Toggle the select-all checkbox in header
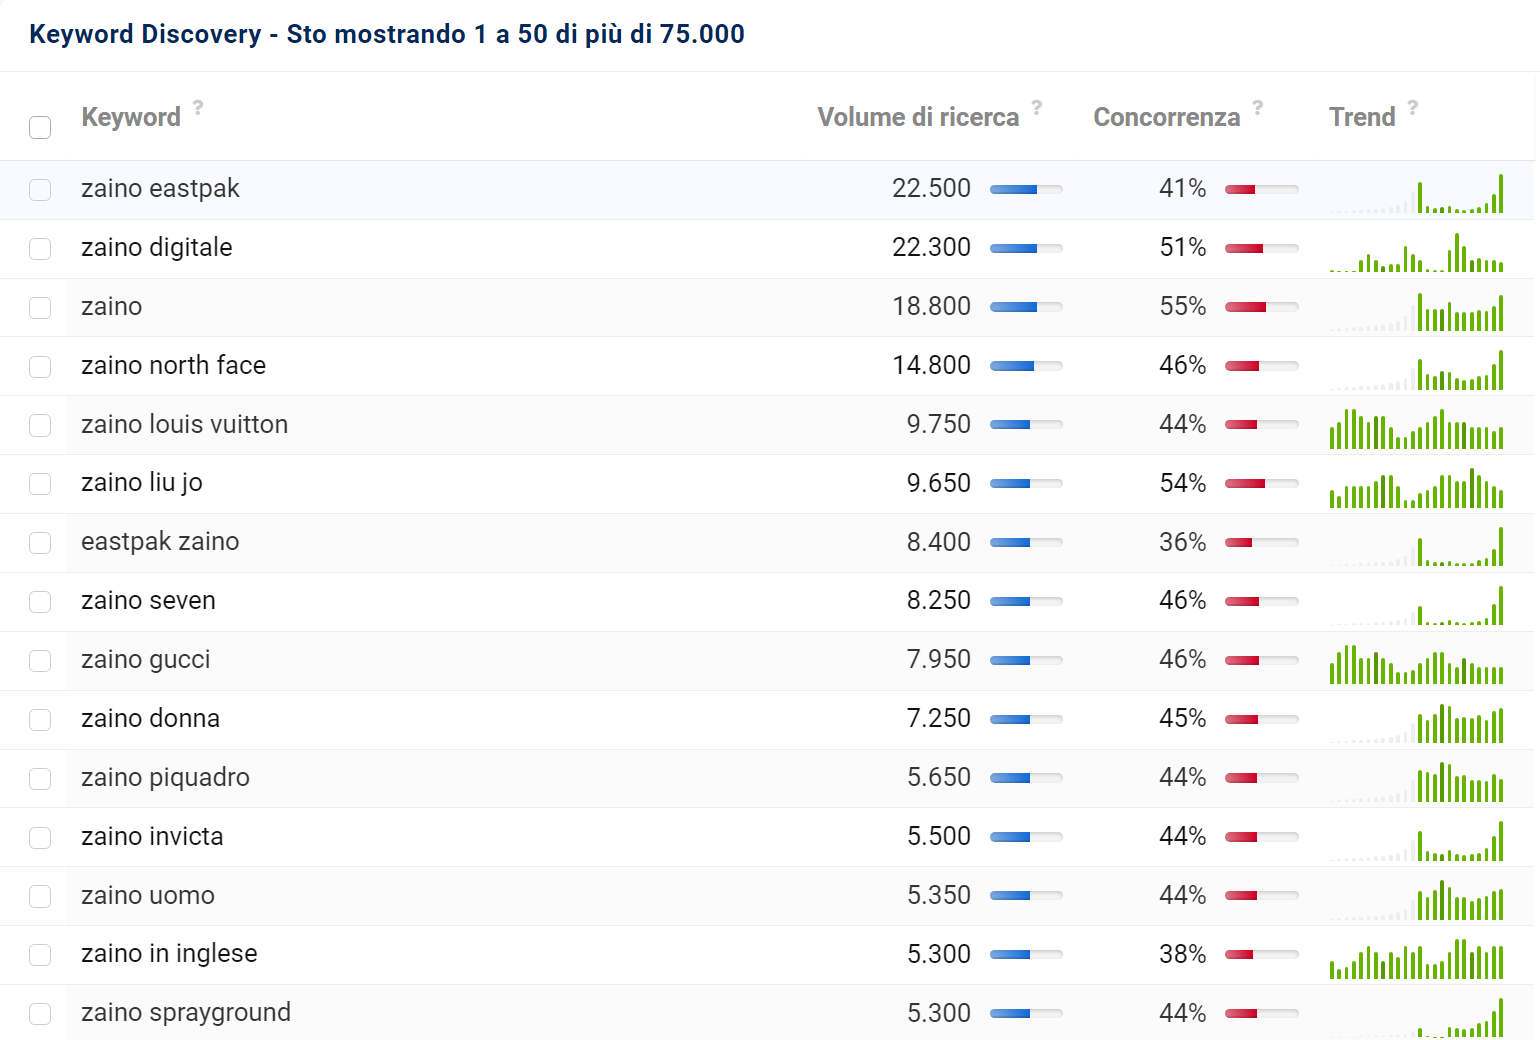This screenshot has height=1040, width=1540. [40, 128]
